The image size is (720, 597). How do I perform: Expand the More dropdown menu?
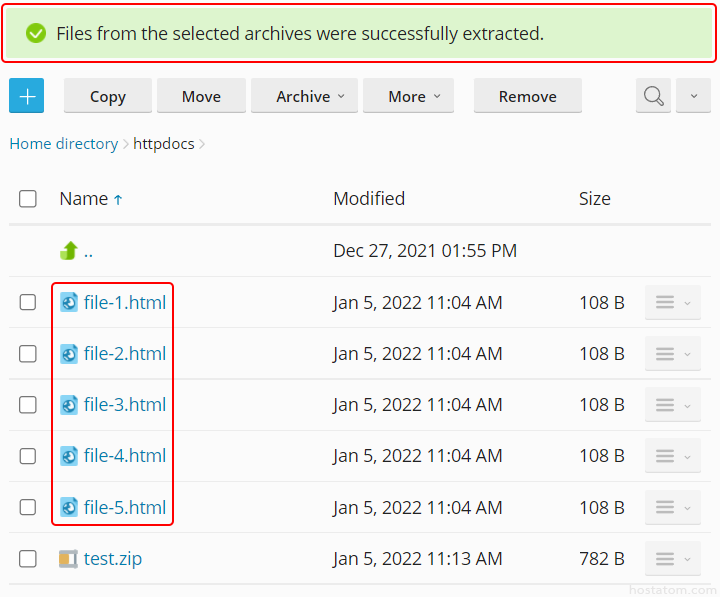tap(408, 96)
